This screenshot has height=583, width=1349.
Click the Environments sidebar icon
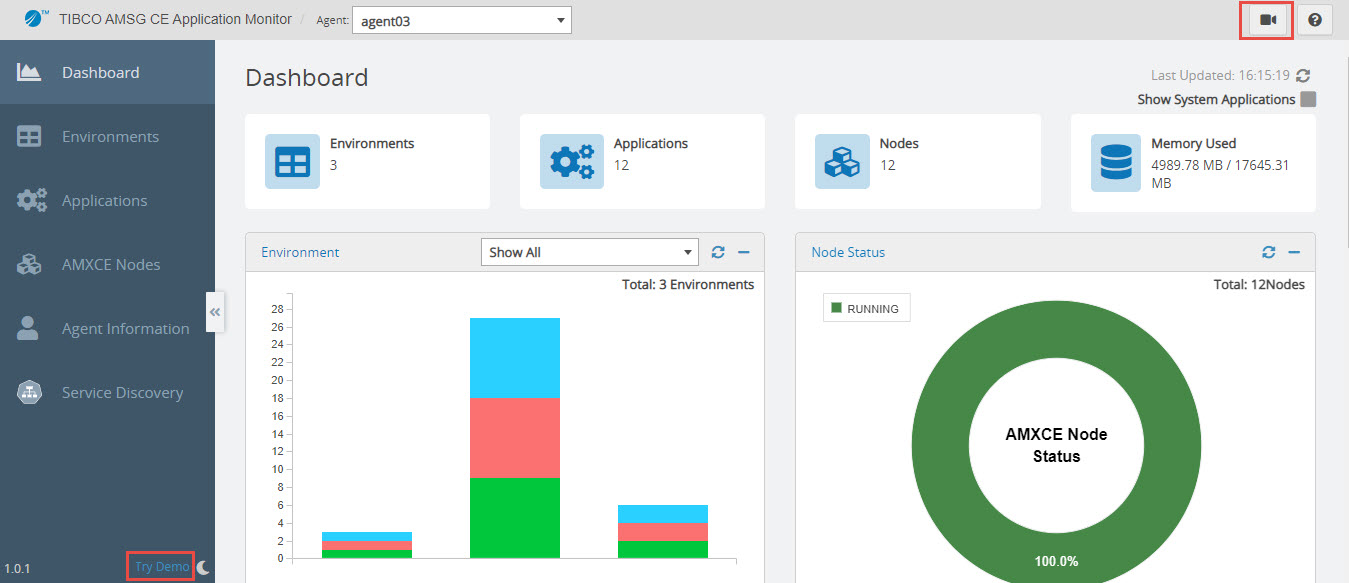pos(29,136)
